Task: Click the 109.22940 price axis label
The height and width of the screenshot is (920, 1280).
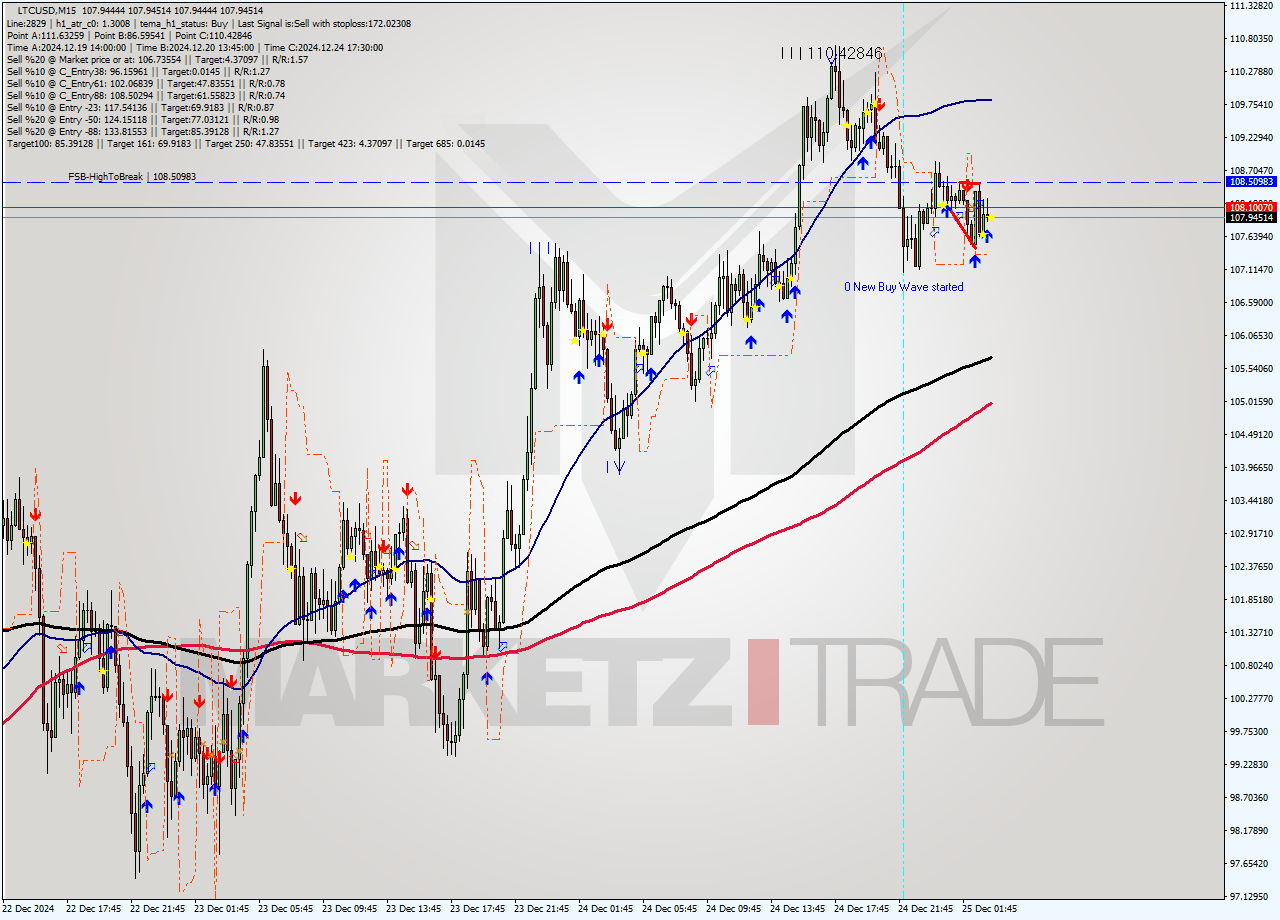Action: pos(1251,137)
